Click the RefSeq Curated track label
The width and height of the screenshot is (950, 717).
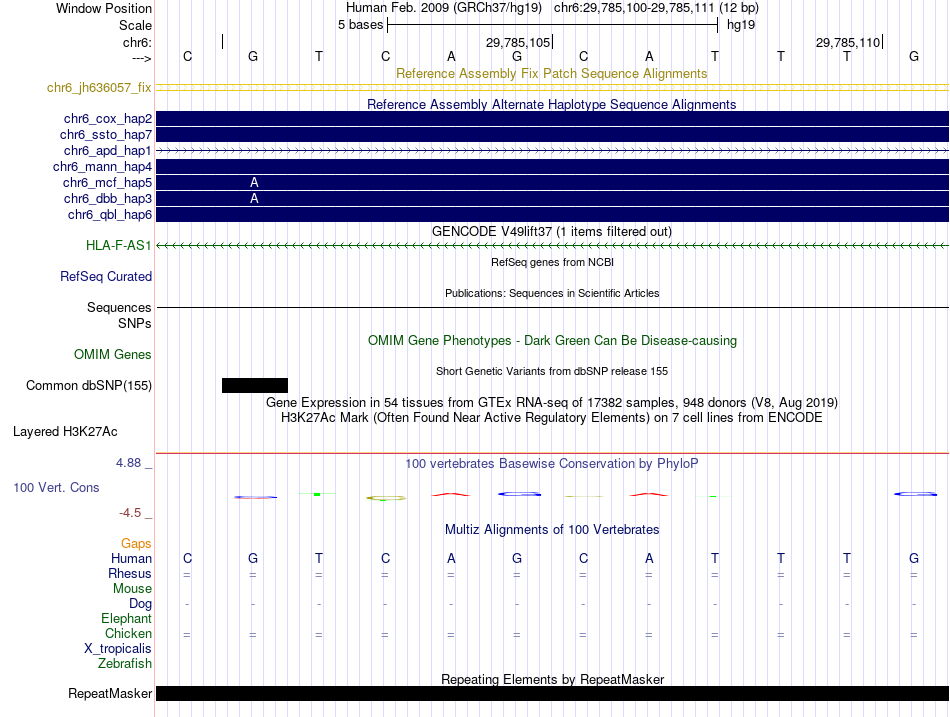(105, 276)
